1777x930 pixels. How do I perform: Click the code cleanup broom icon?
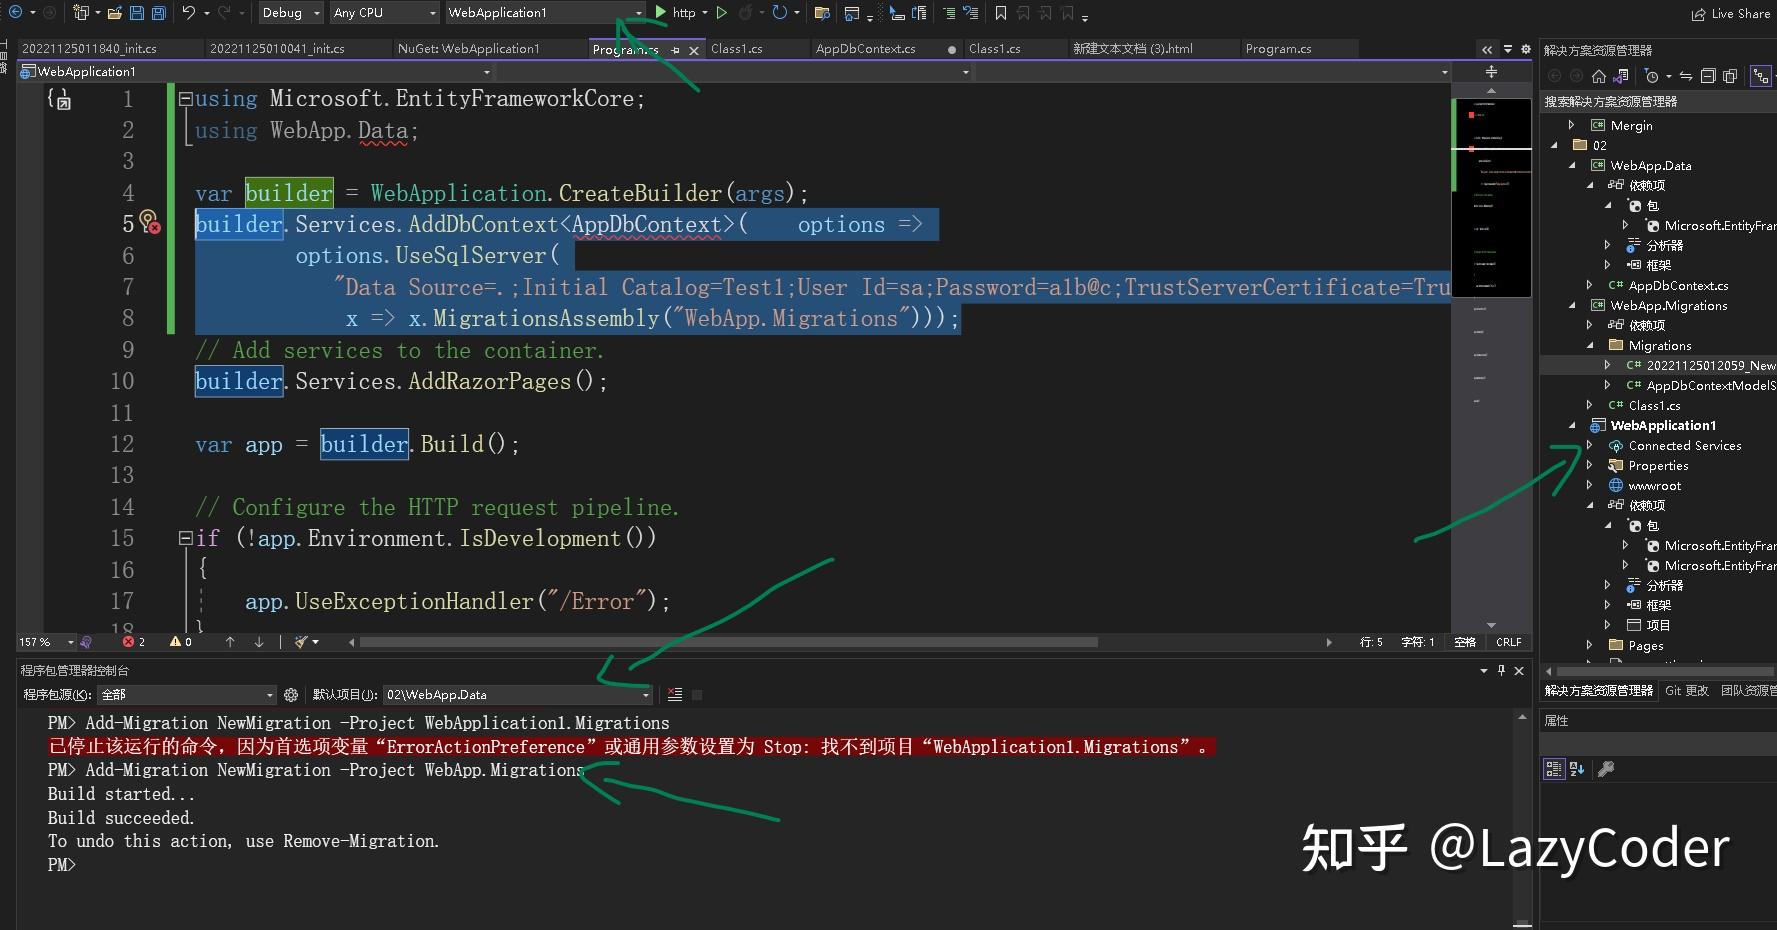(x=302, y=642)
